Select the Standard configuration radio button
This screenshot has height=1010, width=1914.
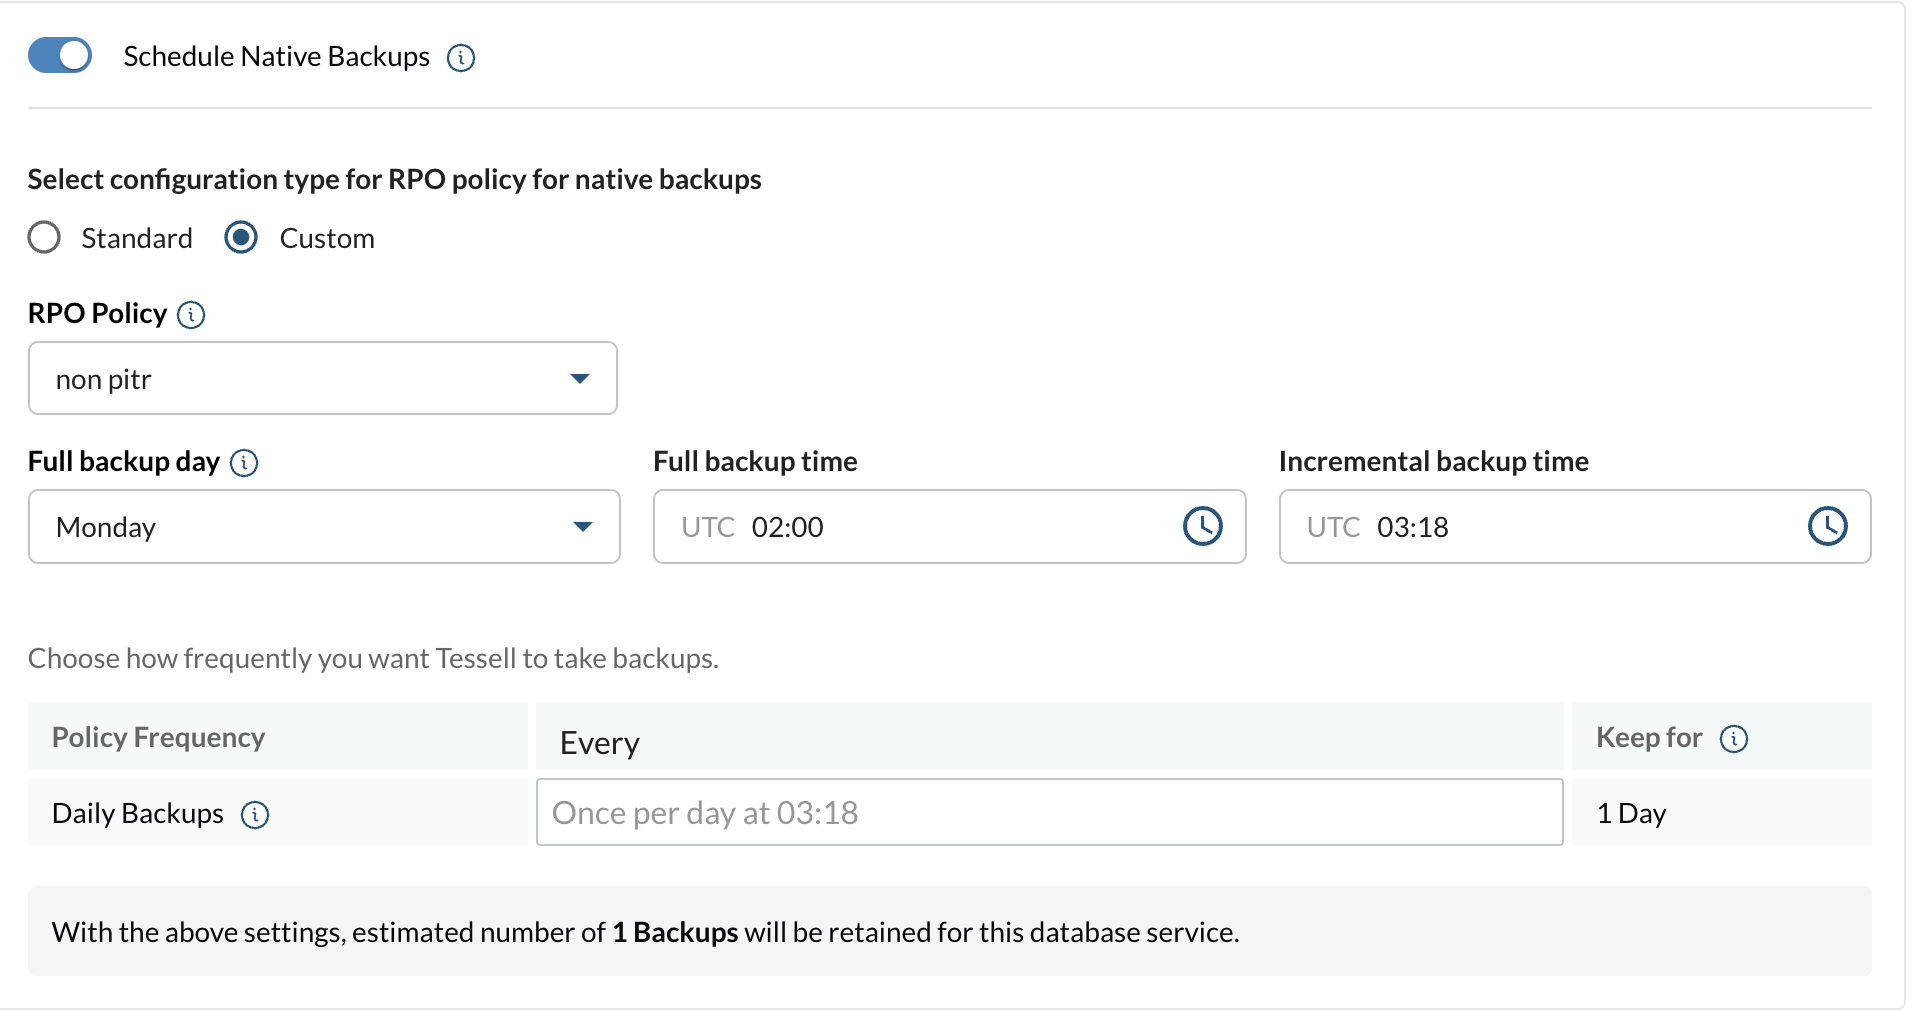(44, 238)
